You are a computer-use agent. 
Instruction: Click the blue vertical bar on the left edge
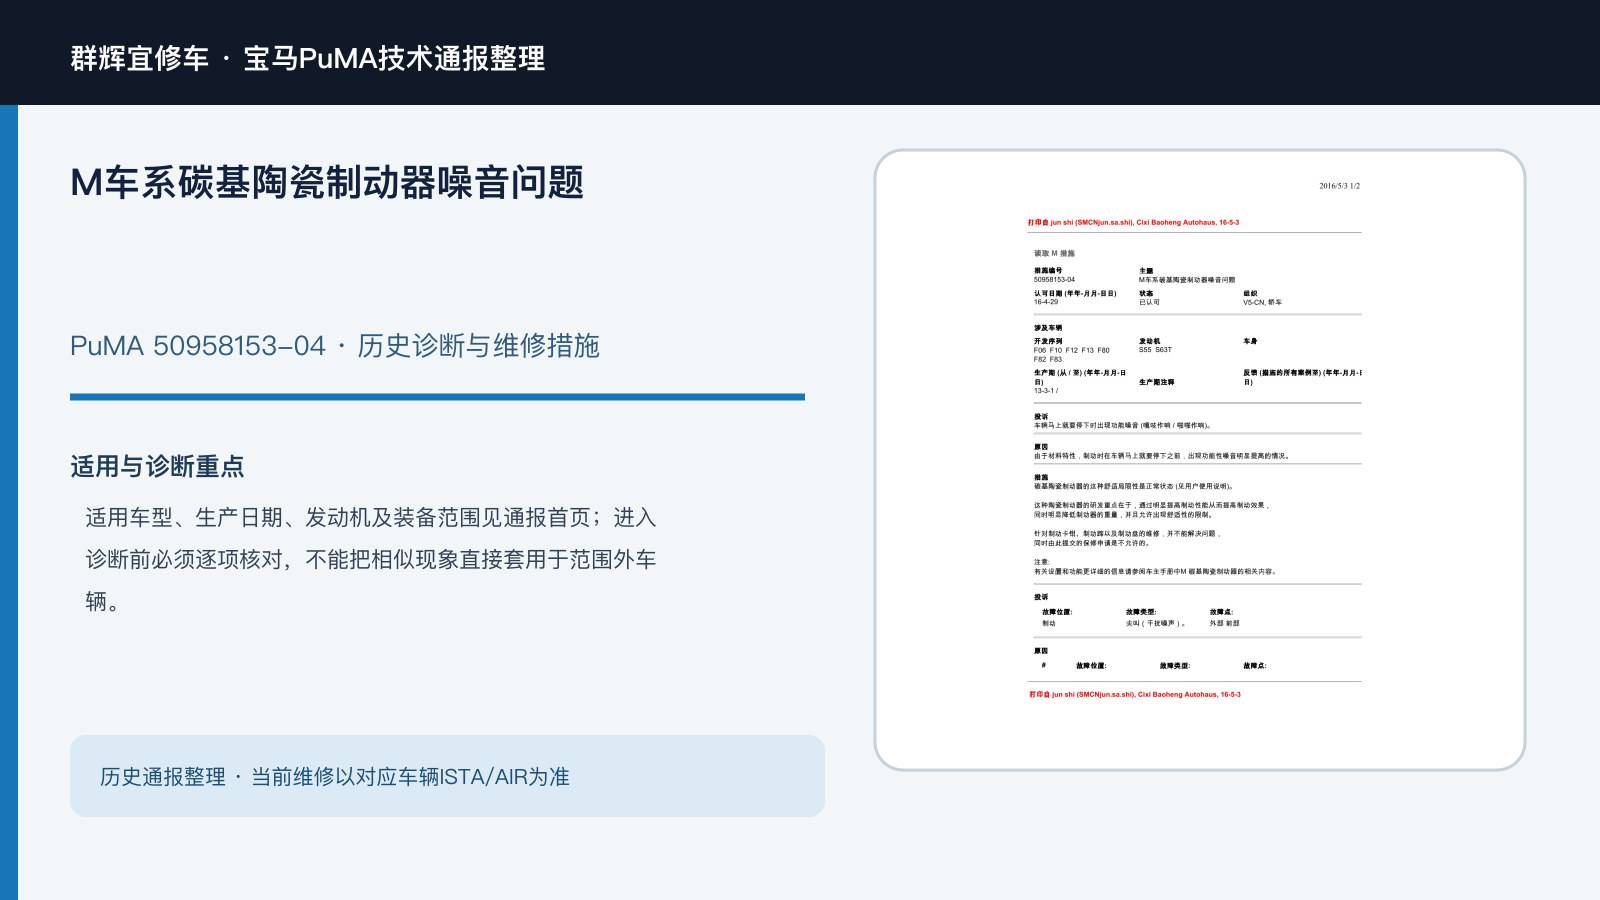click(9, 502)
